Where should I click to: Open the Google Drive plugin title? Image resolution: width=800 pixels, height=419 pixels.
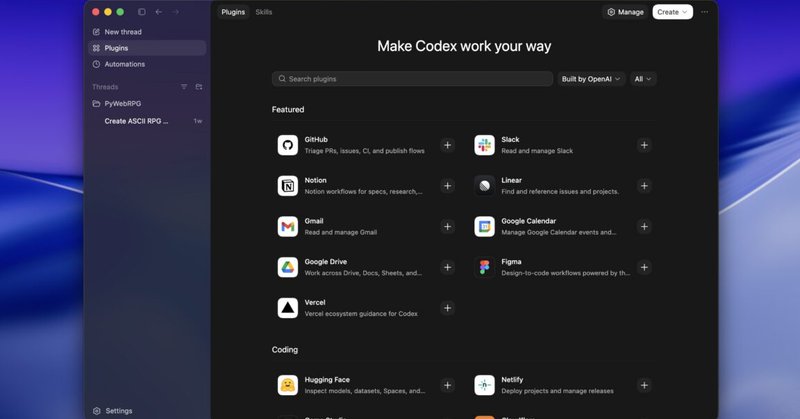click(326, 262)
